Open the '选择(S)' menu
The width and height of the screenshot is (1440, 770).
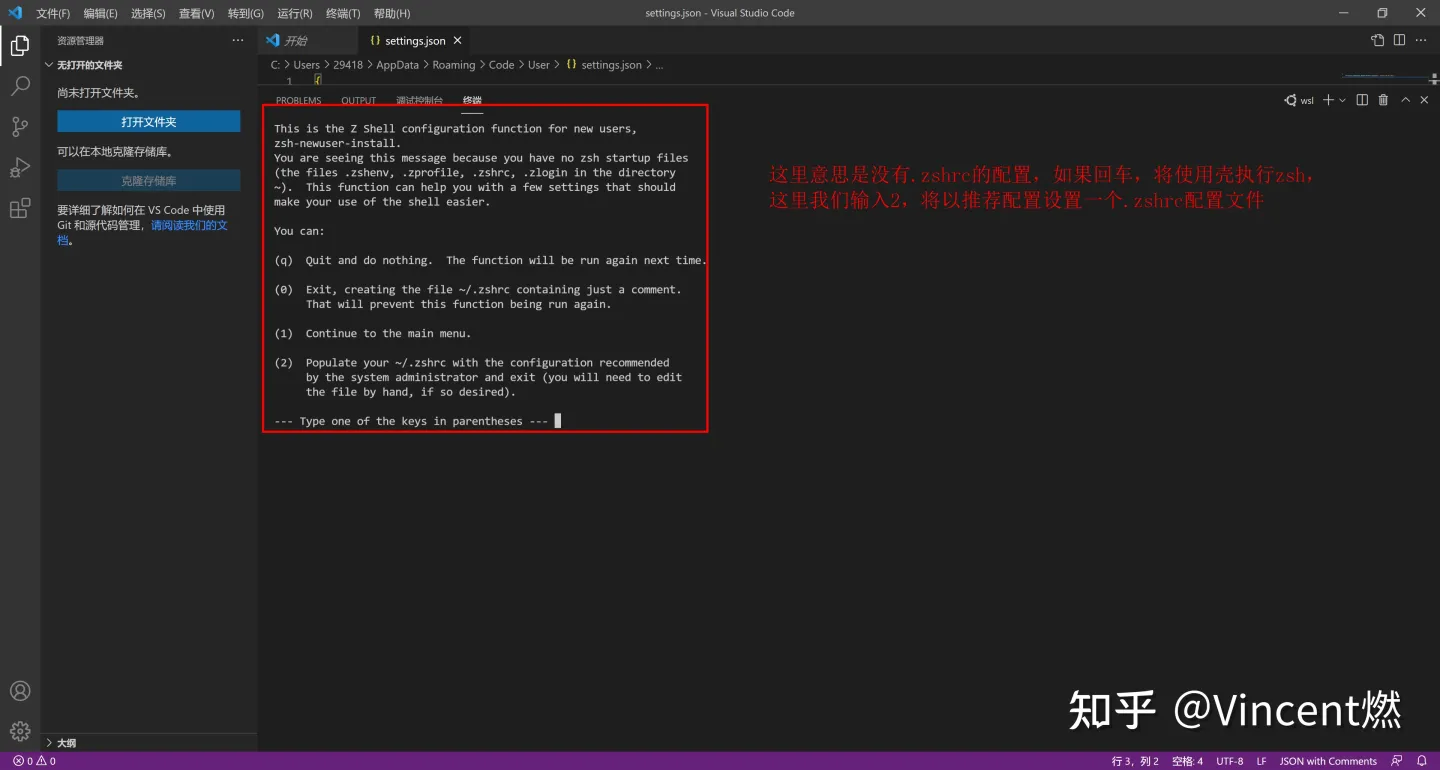tap(148, 13)
